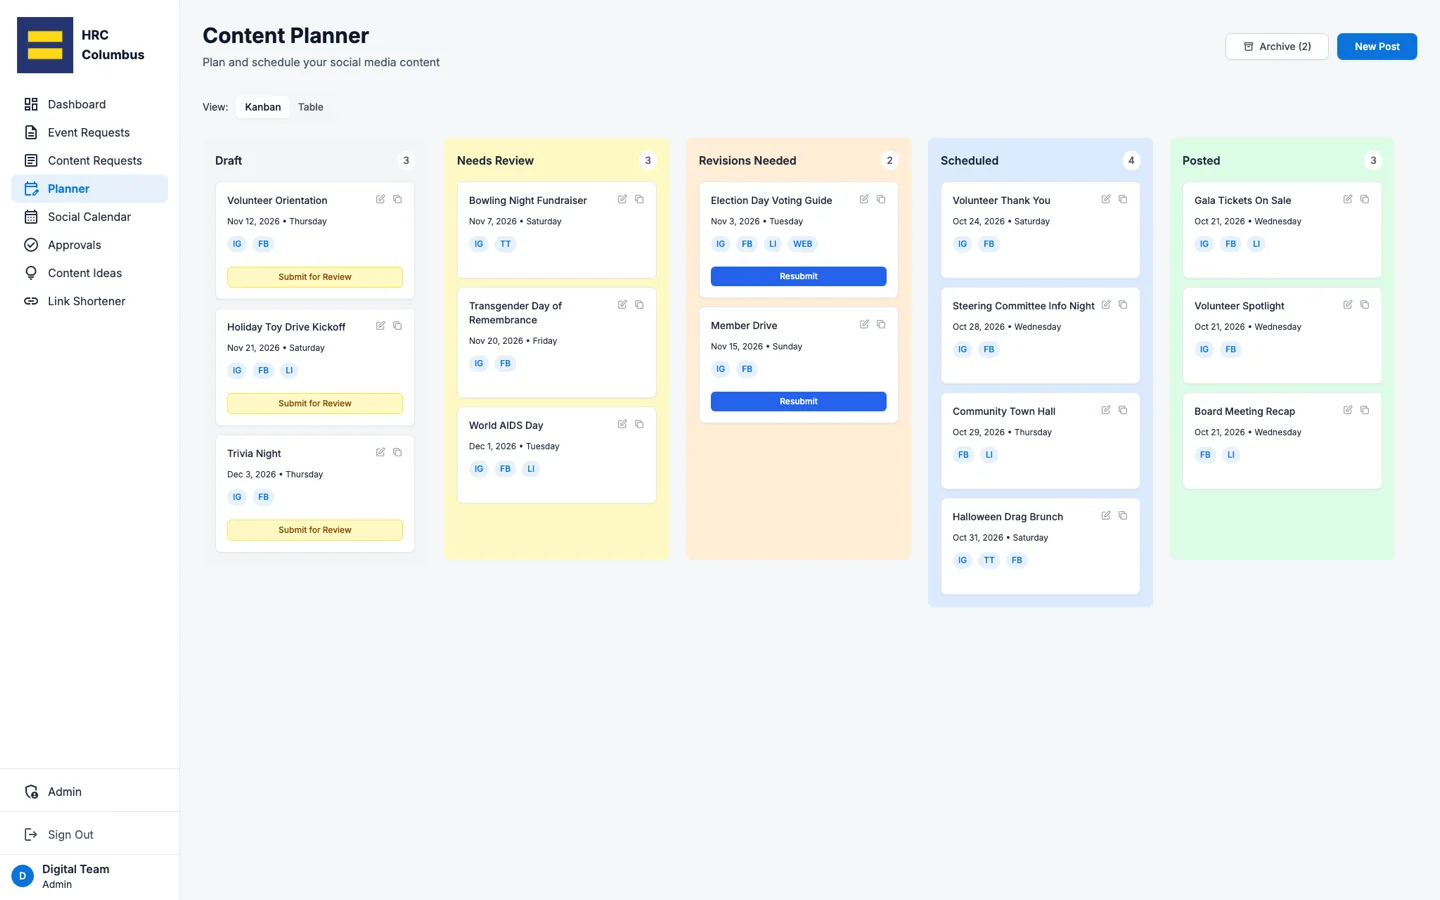Open the Content Requests page
This screenshot has height=900, width=1440.
tap(90, 160)
